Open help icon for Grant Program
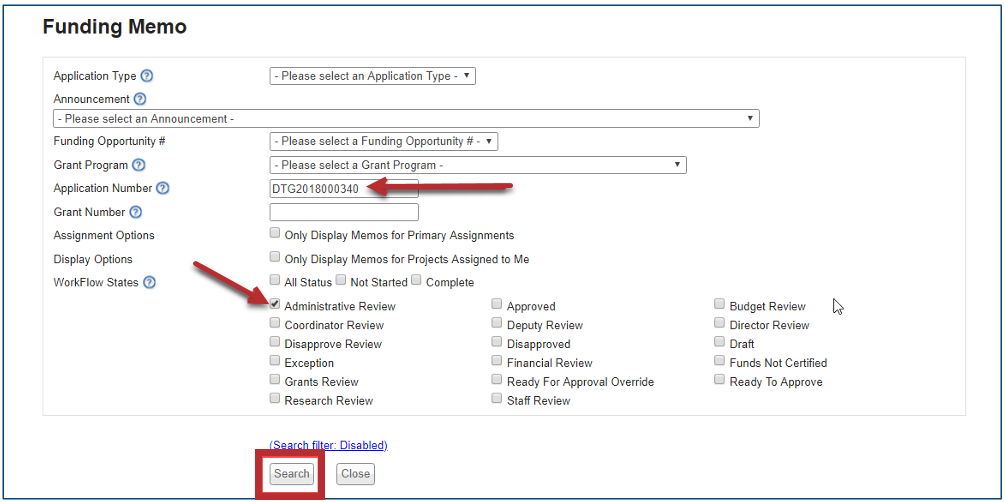The width and height of the screenshot is (1005, 502). [139, 165]
